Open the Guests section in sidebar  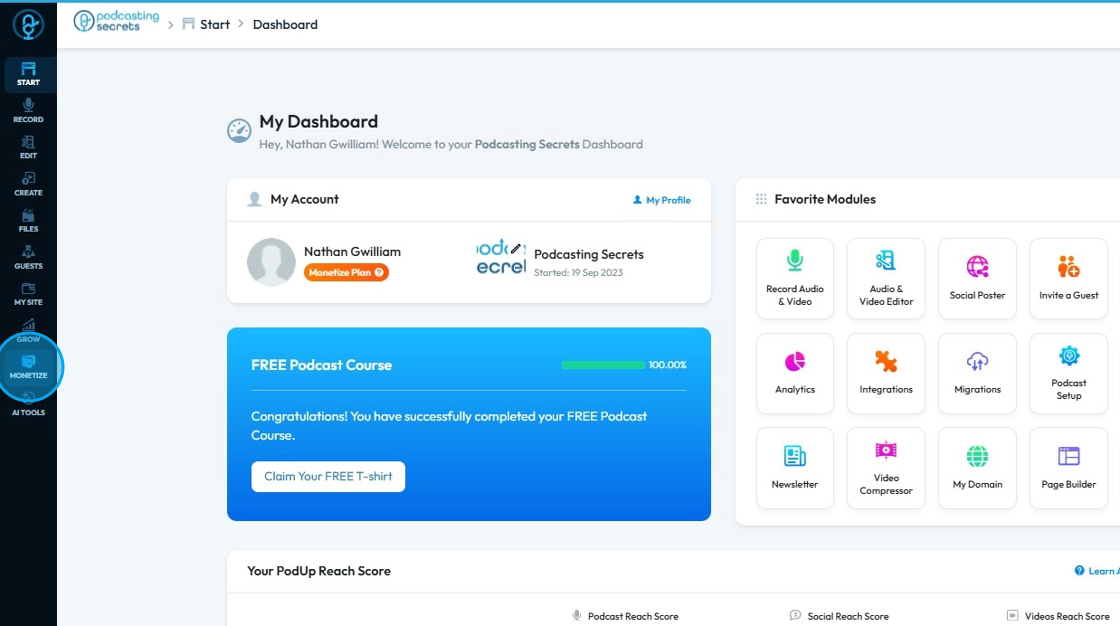(29, 257)
